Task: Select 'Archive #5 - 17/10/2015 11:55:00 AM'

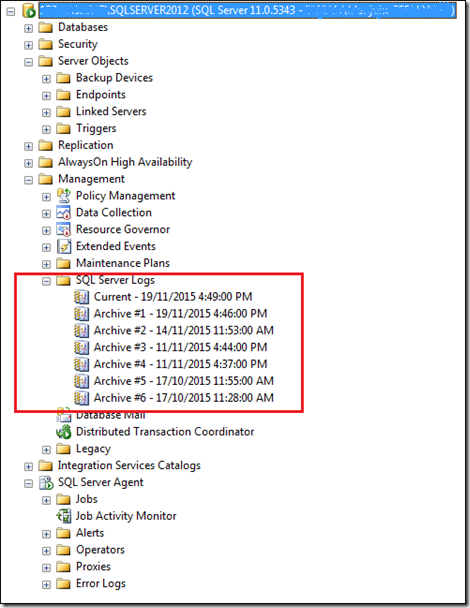Action: [184, 381]
